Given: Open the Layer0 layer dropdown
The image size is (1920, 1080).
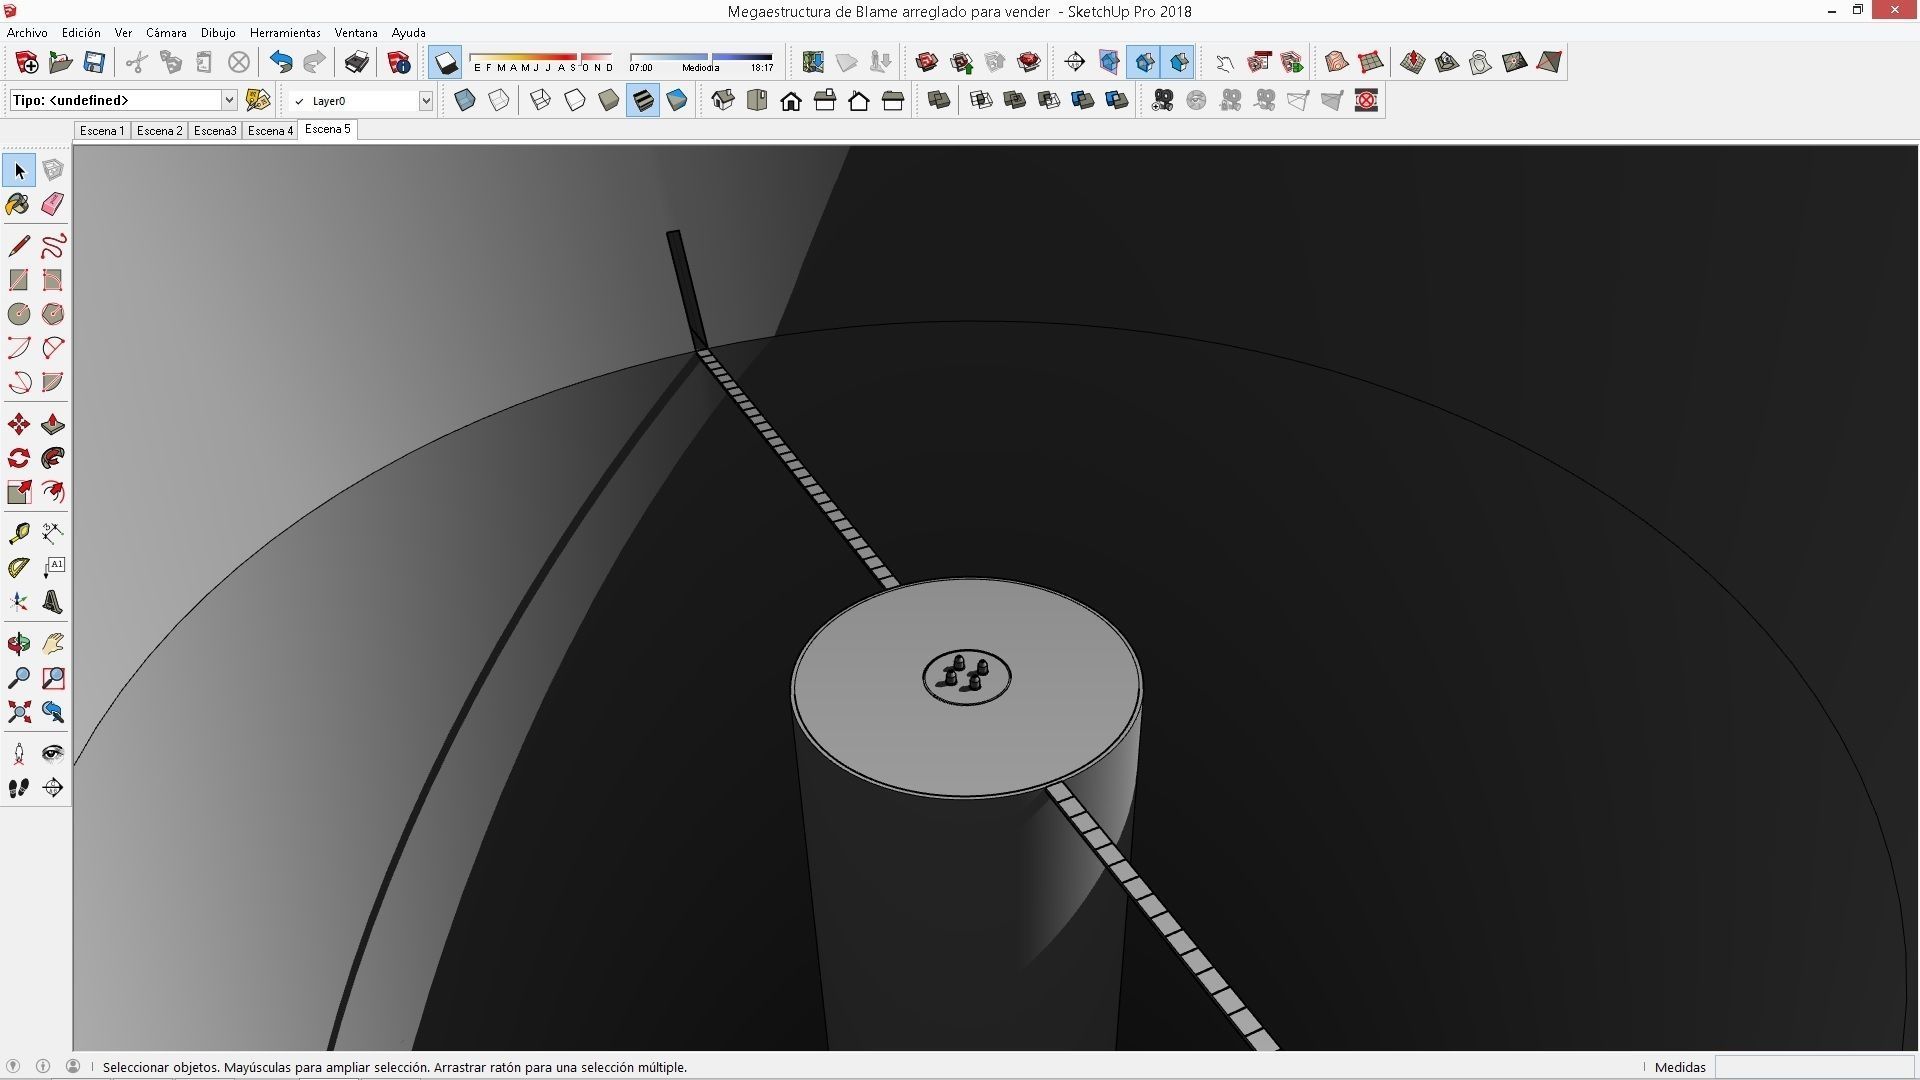Looking at the screenshot, I should tap(425, 100).
